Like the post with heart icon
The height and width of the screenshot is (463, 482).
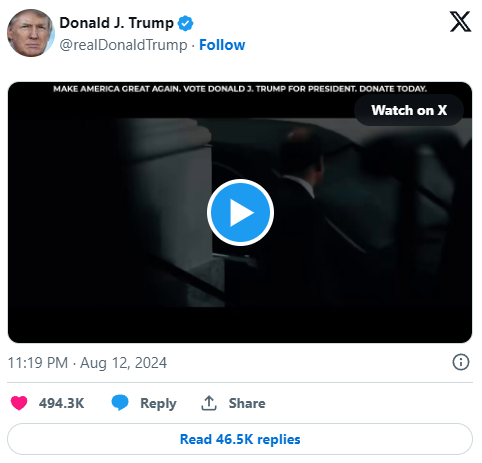[19, 403]
